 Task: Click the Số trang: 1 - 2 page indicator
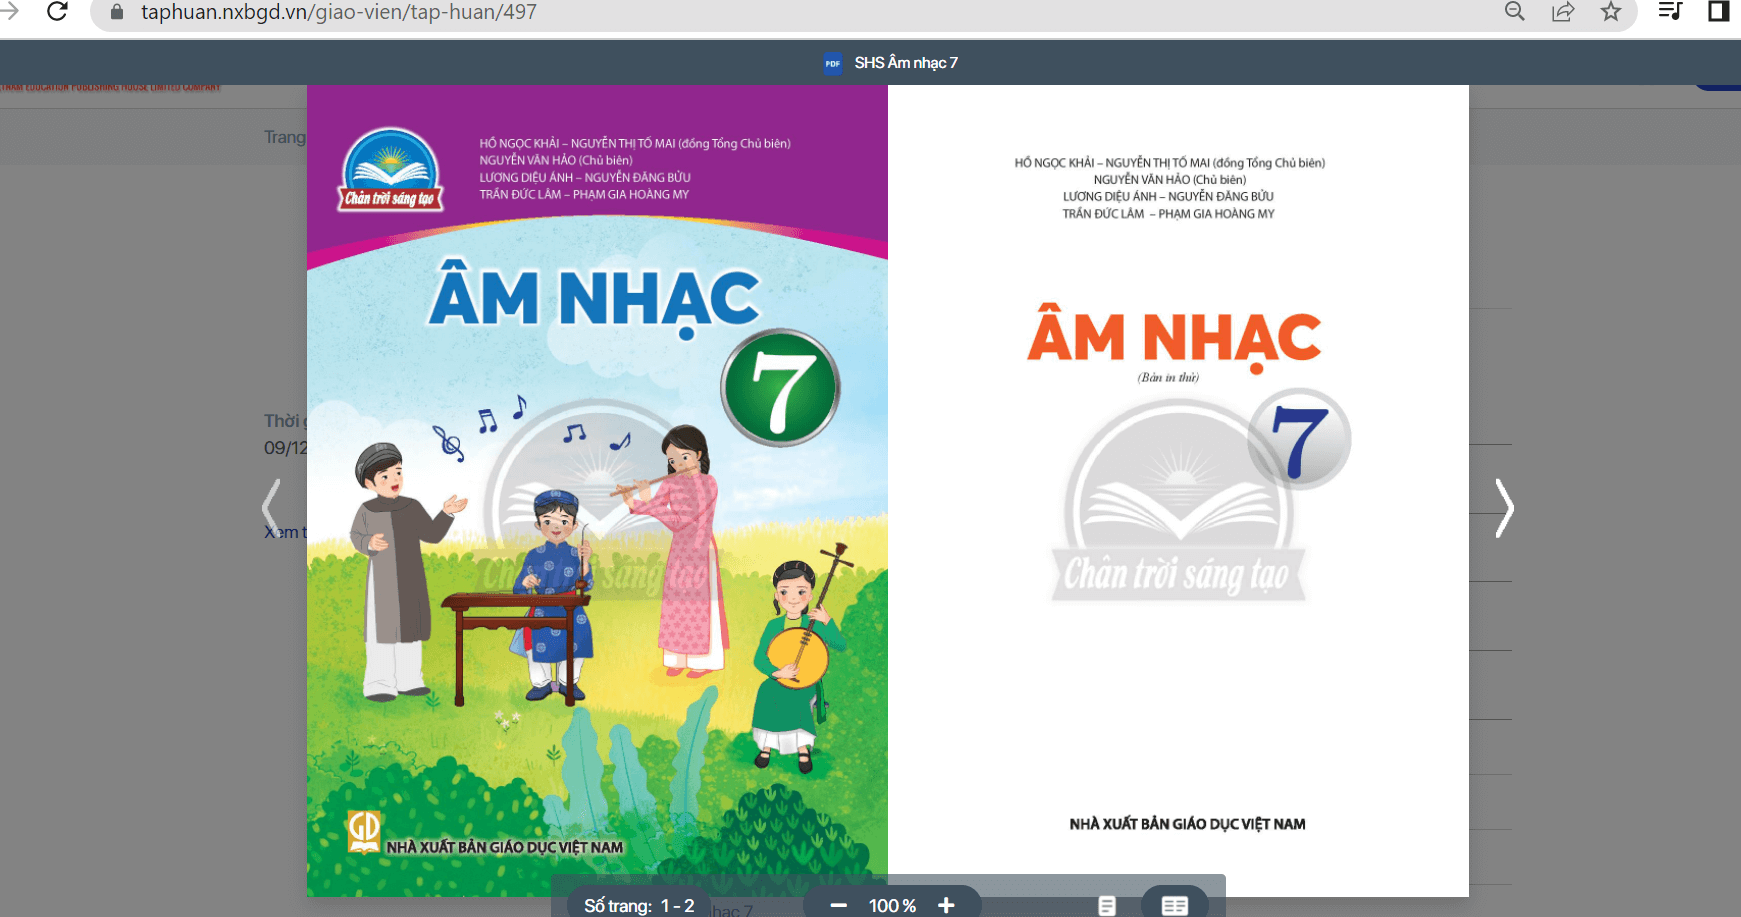tap(639, 905)
